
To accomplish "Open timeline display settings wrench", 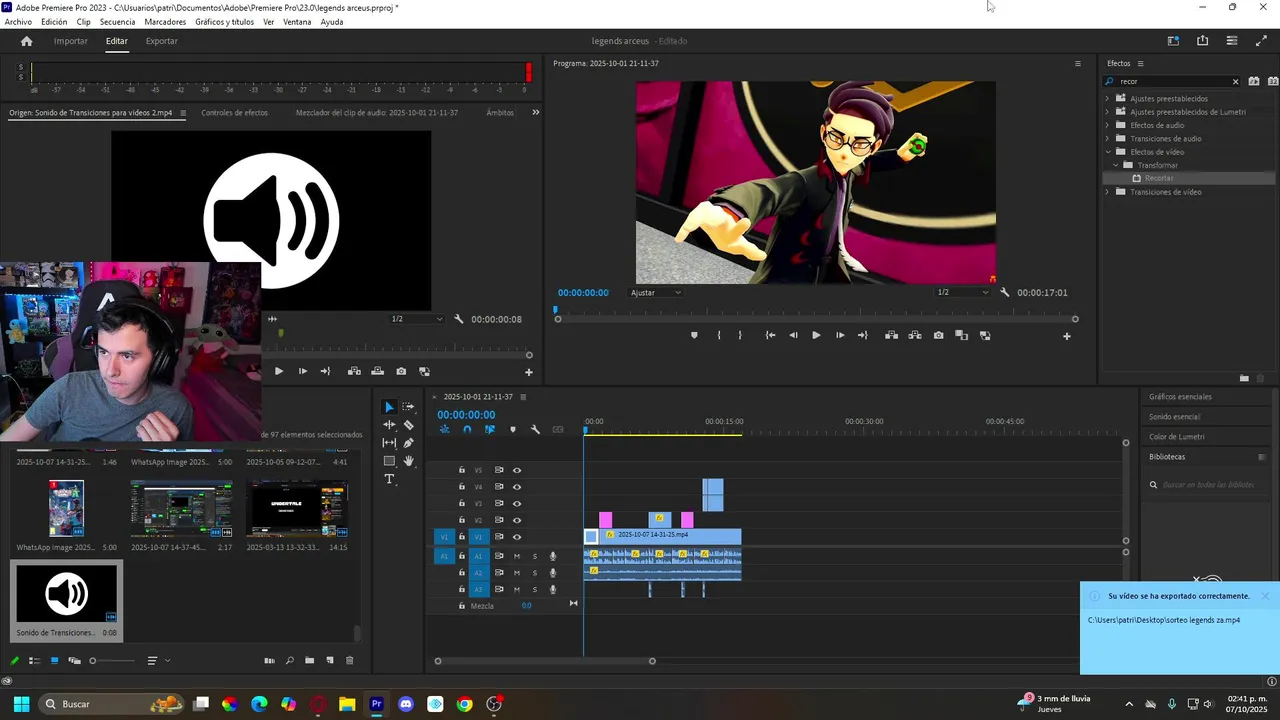I will pos(535,429).
